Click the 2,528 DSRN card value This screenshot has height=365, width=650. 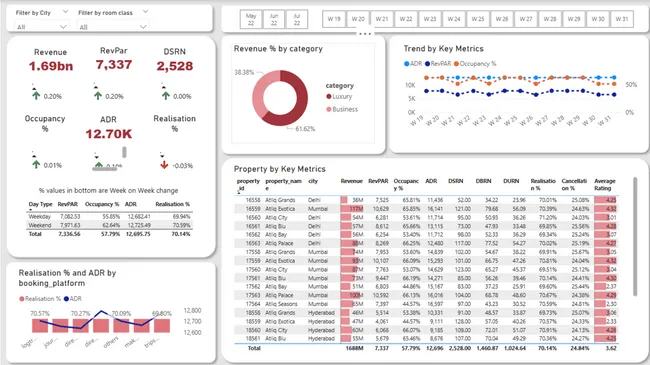[x=175, y=66]
